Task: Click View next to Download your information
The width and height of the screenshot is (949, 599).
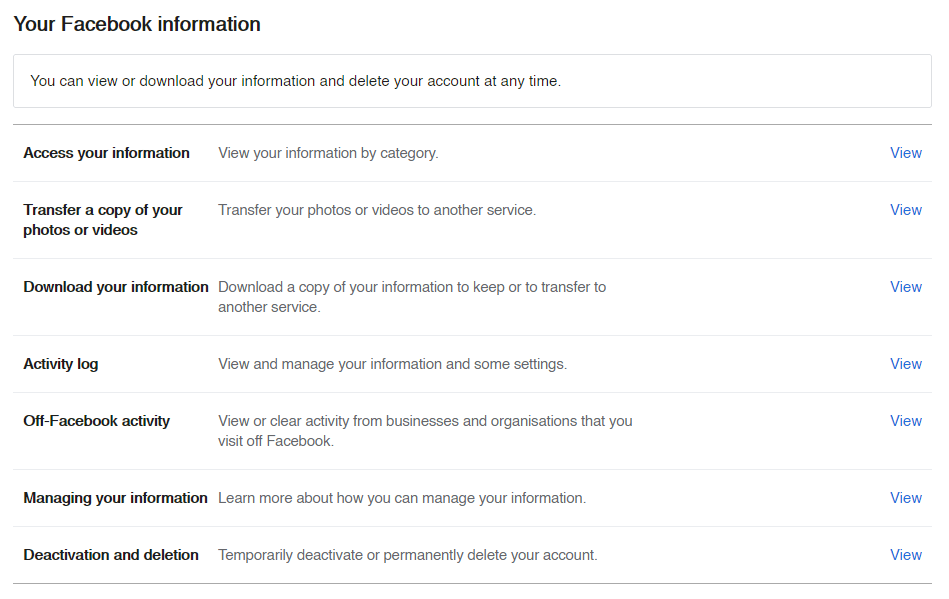Action: (905, 287)
